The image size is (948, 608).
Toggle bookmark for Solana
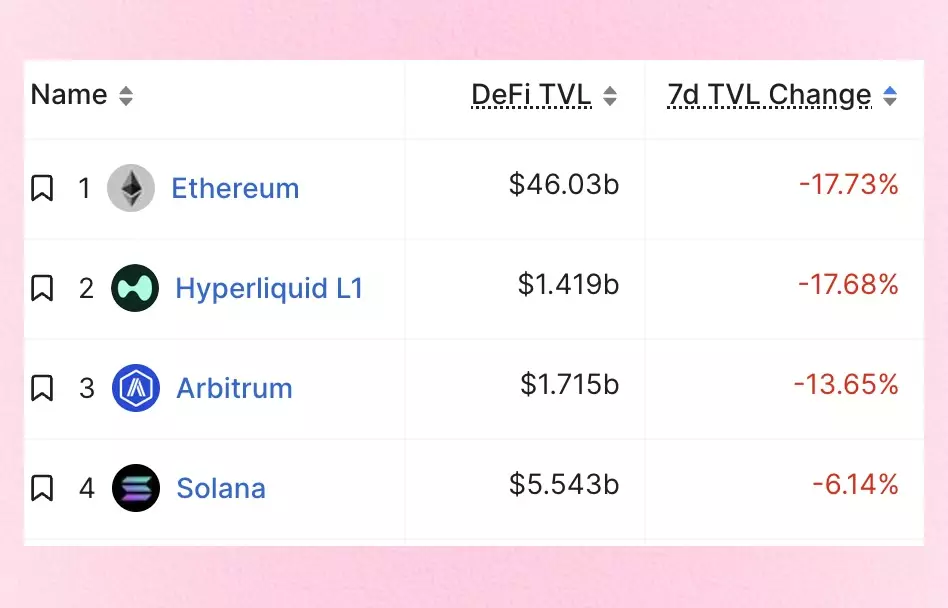[42, 488]
